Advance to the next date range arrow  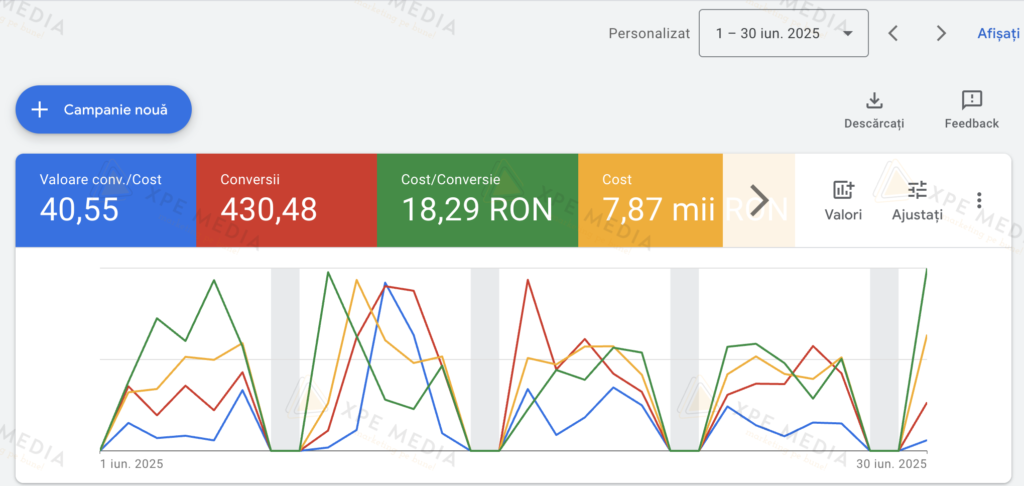click(x=941, y=33)
